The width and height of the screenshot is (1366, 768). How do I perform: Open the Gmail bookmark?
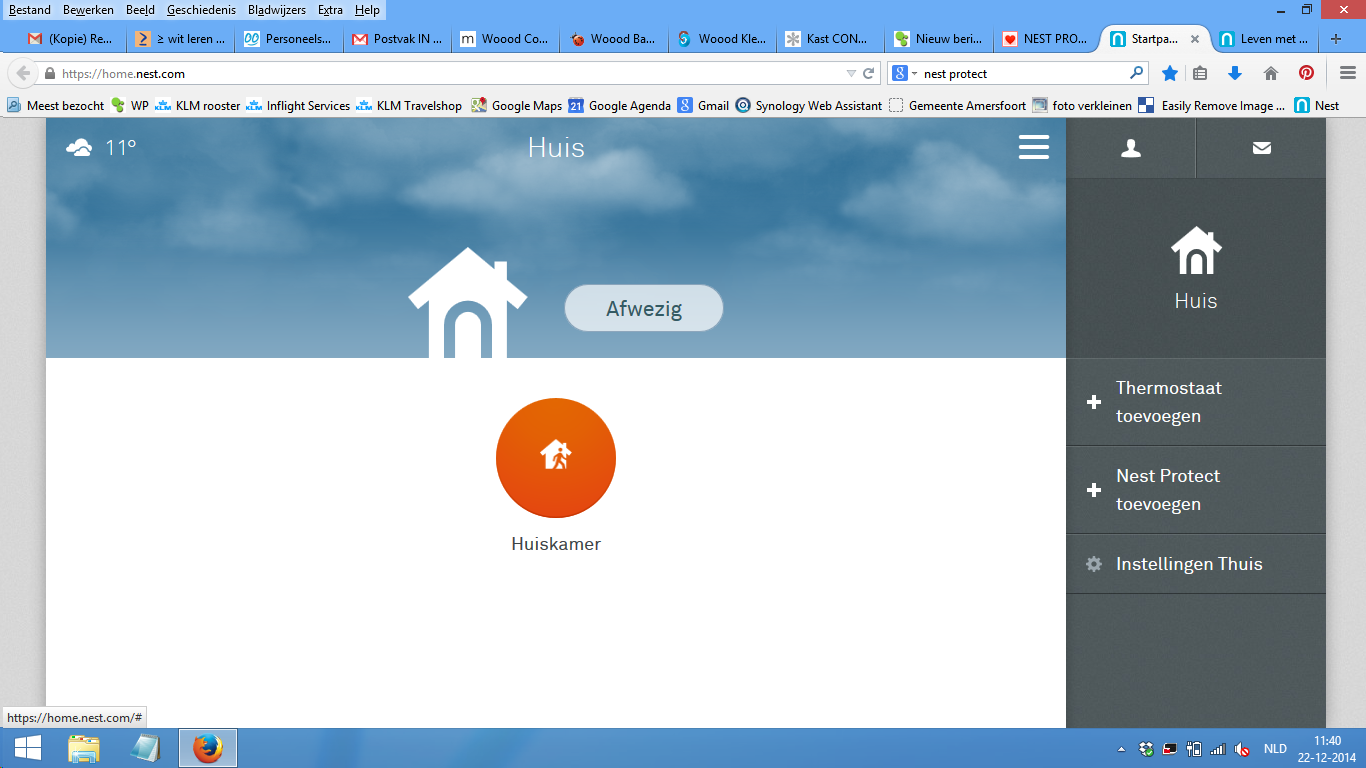[703, 105]
